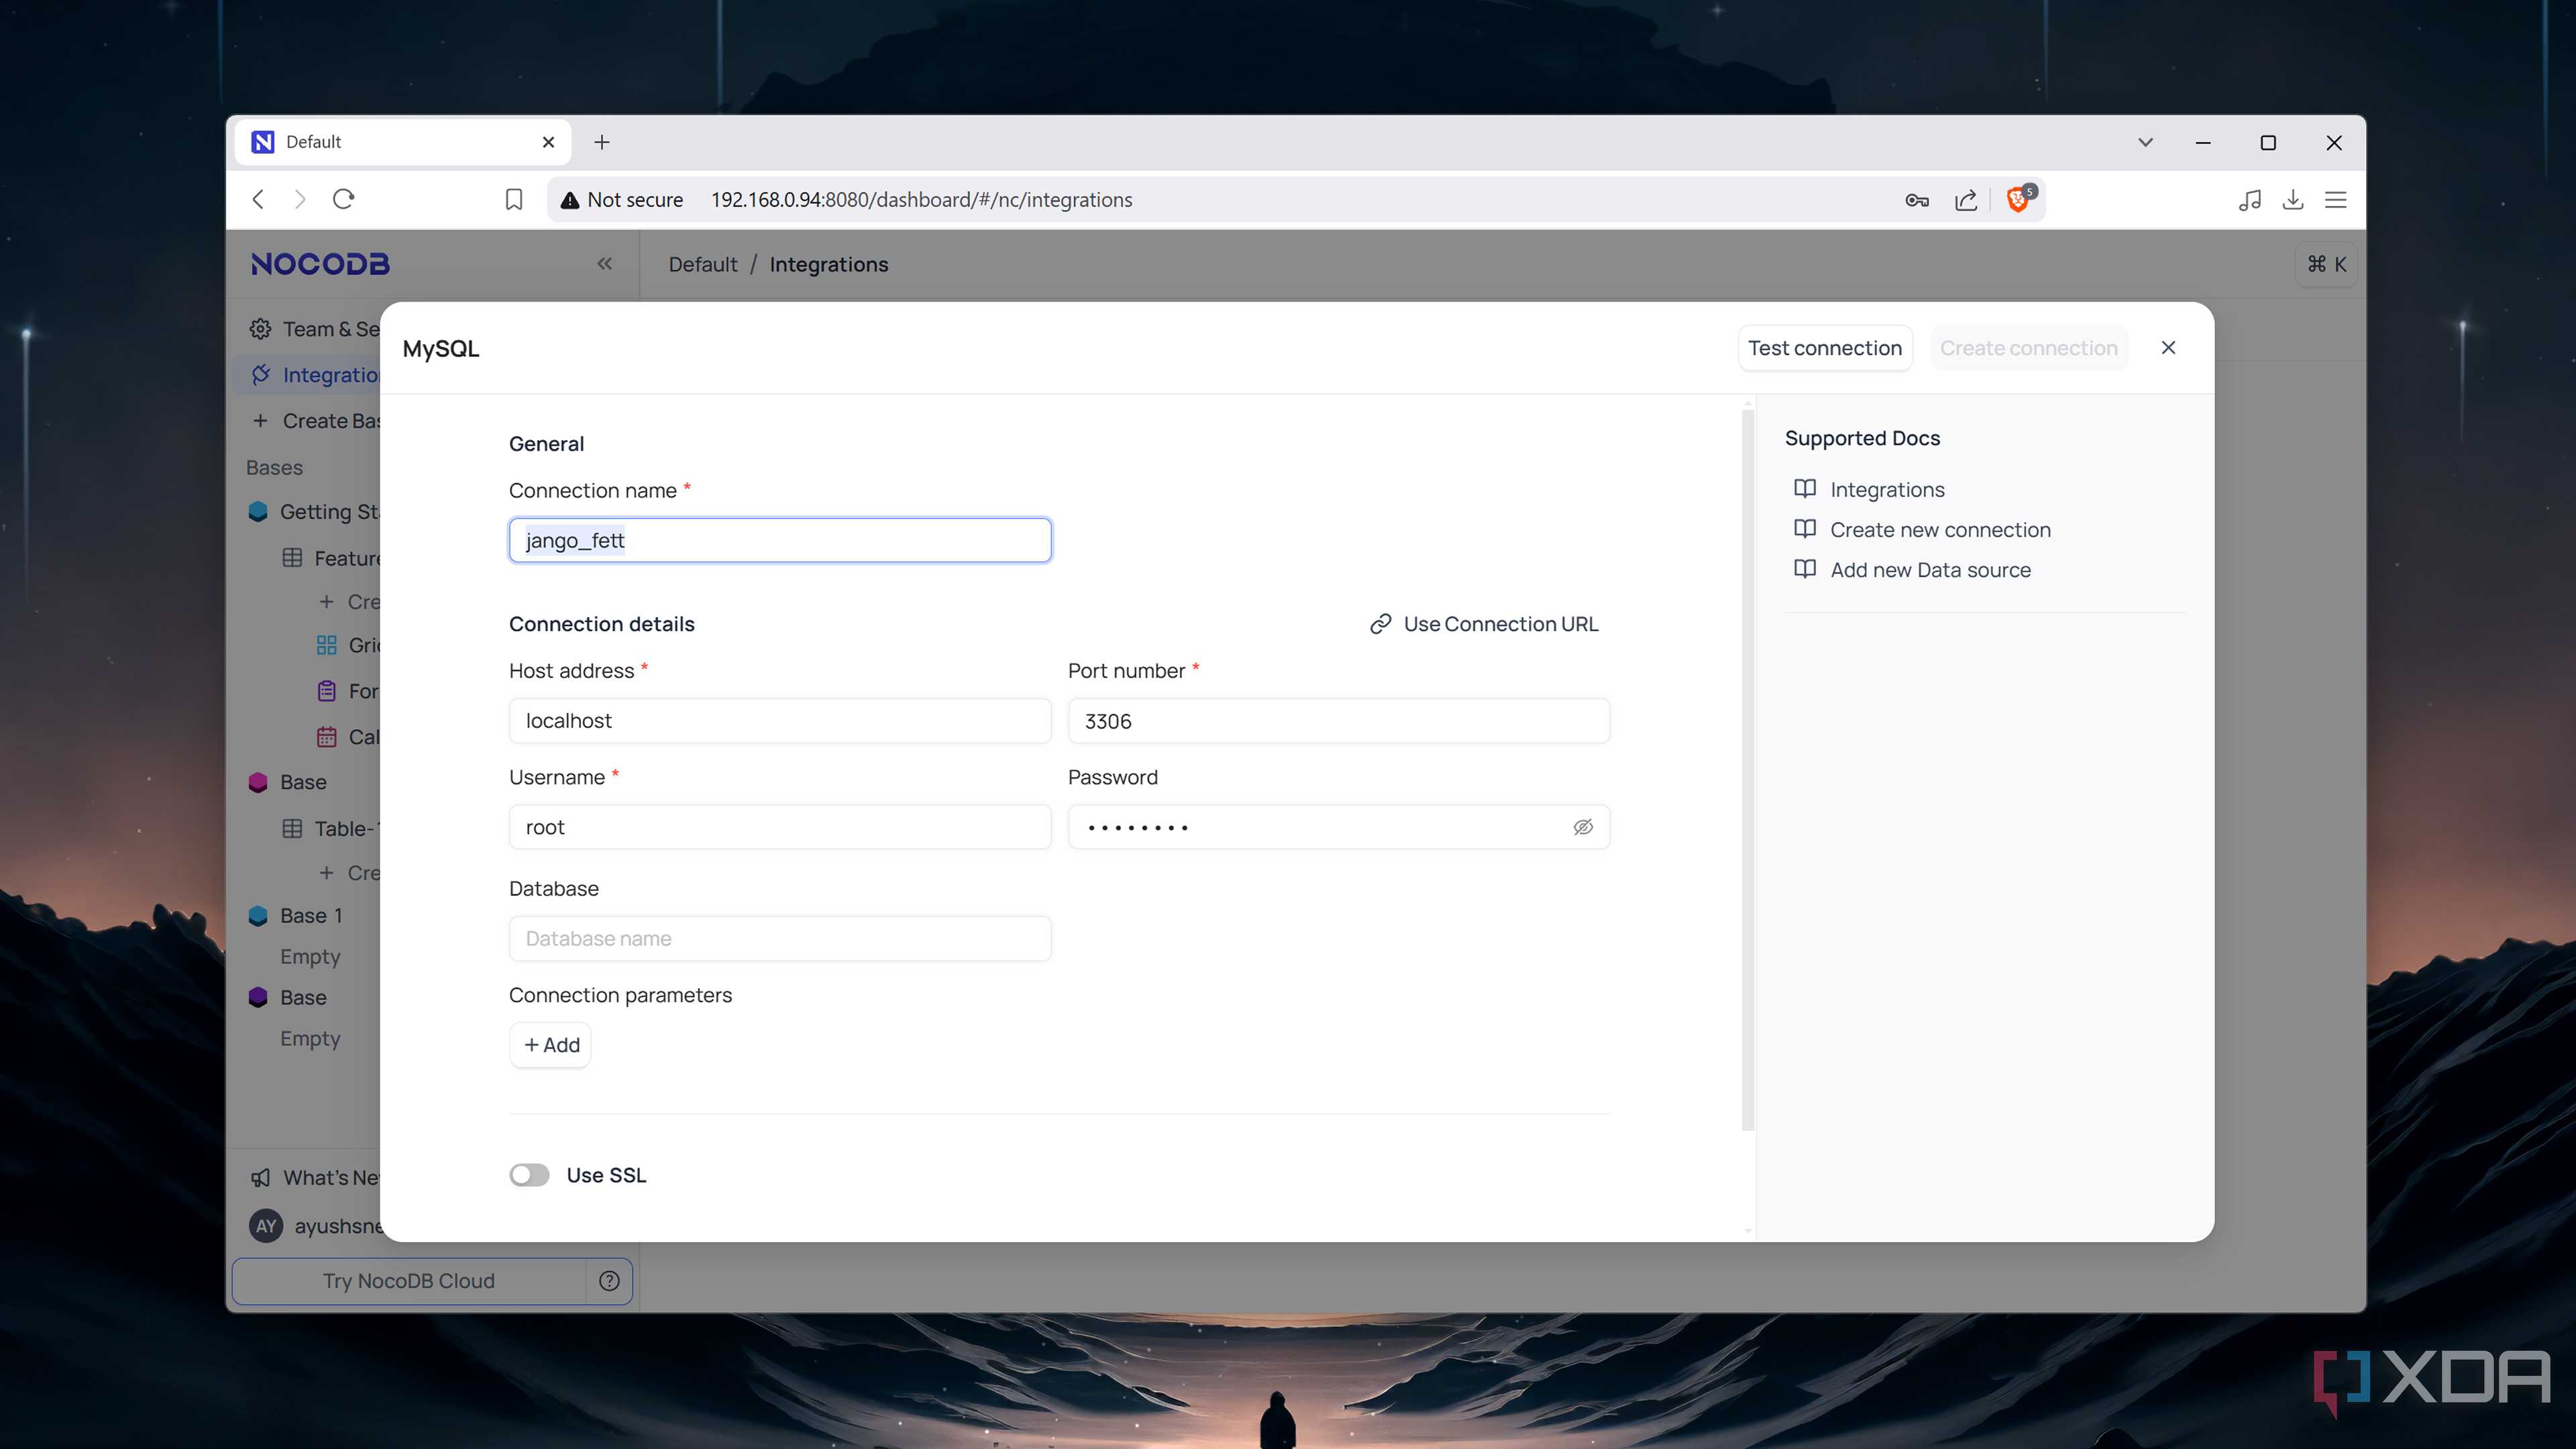Toggle password visibility eye icon
This screenshot has height=1449, width=2576.
click(1583, 827)
